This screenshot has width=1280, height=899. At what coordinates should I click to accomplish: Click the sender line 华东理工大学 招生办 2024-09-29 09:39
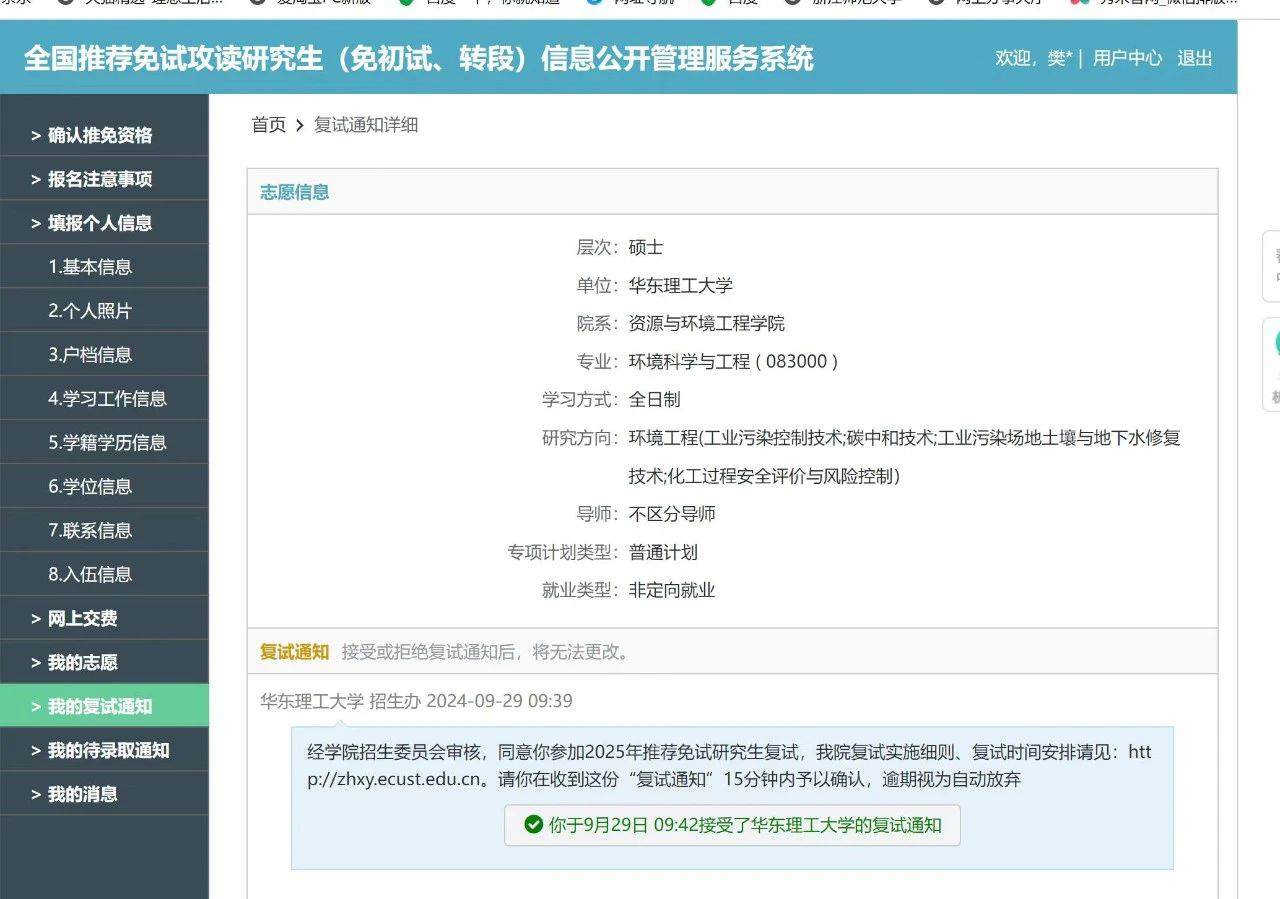click(x=416, y=701)
